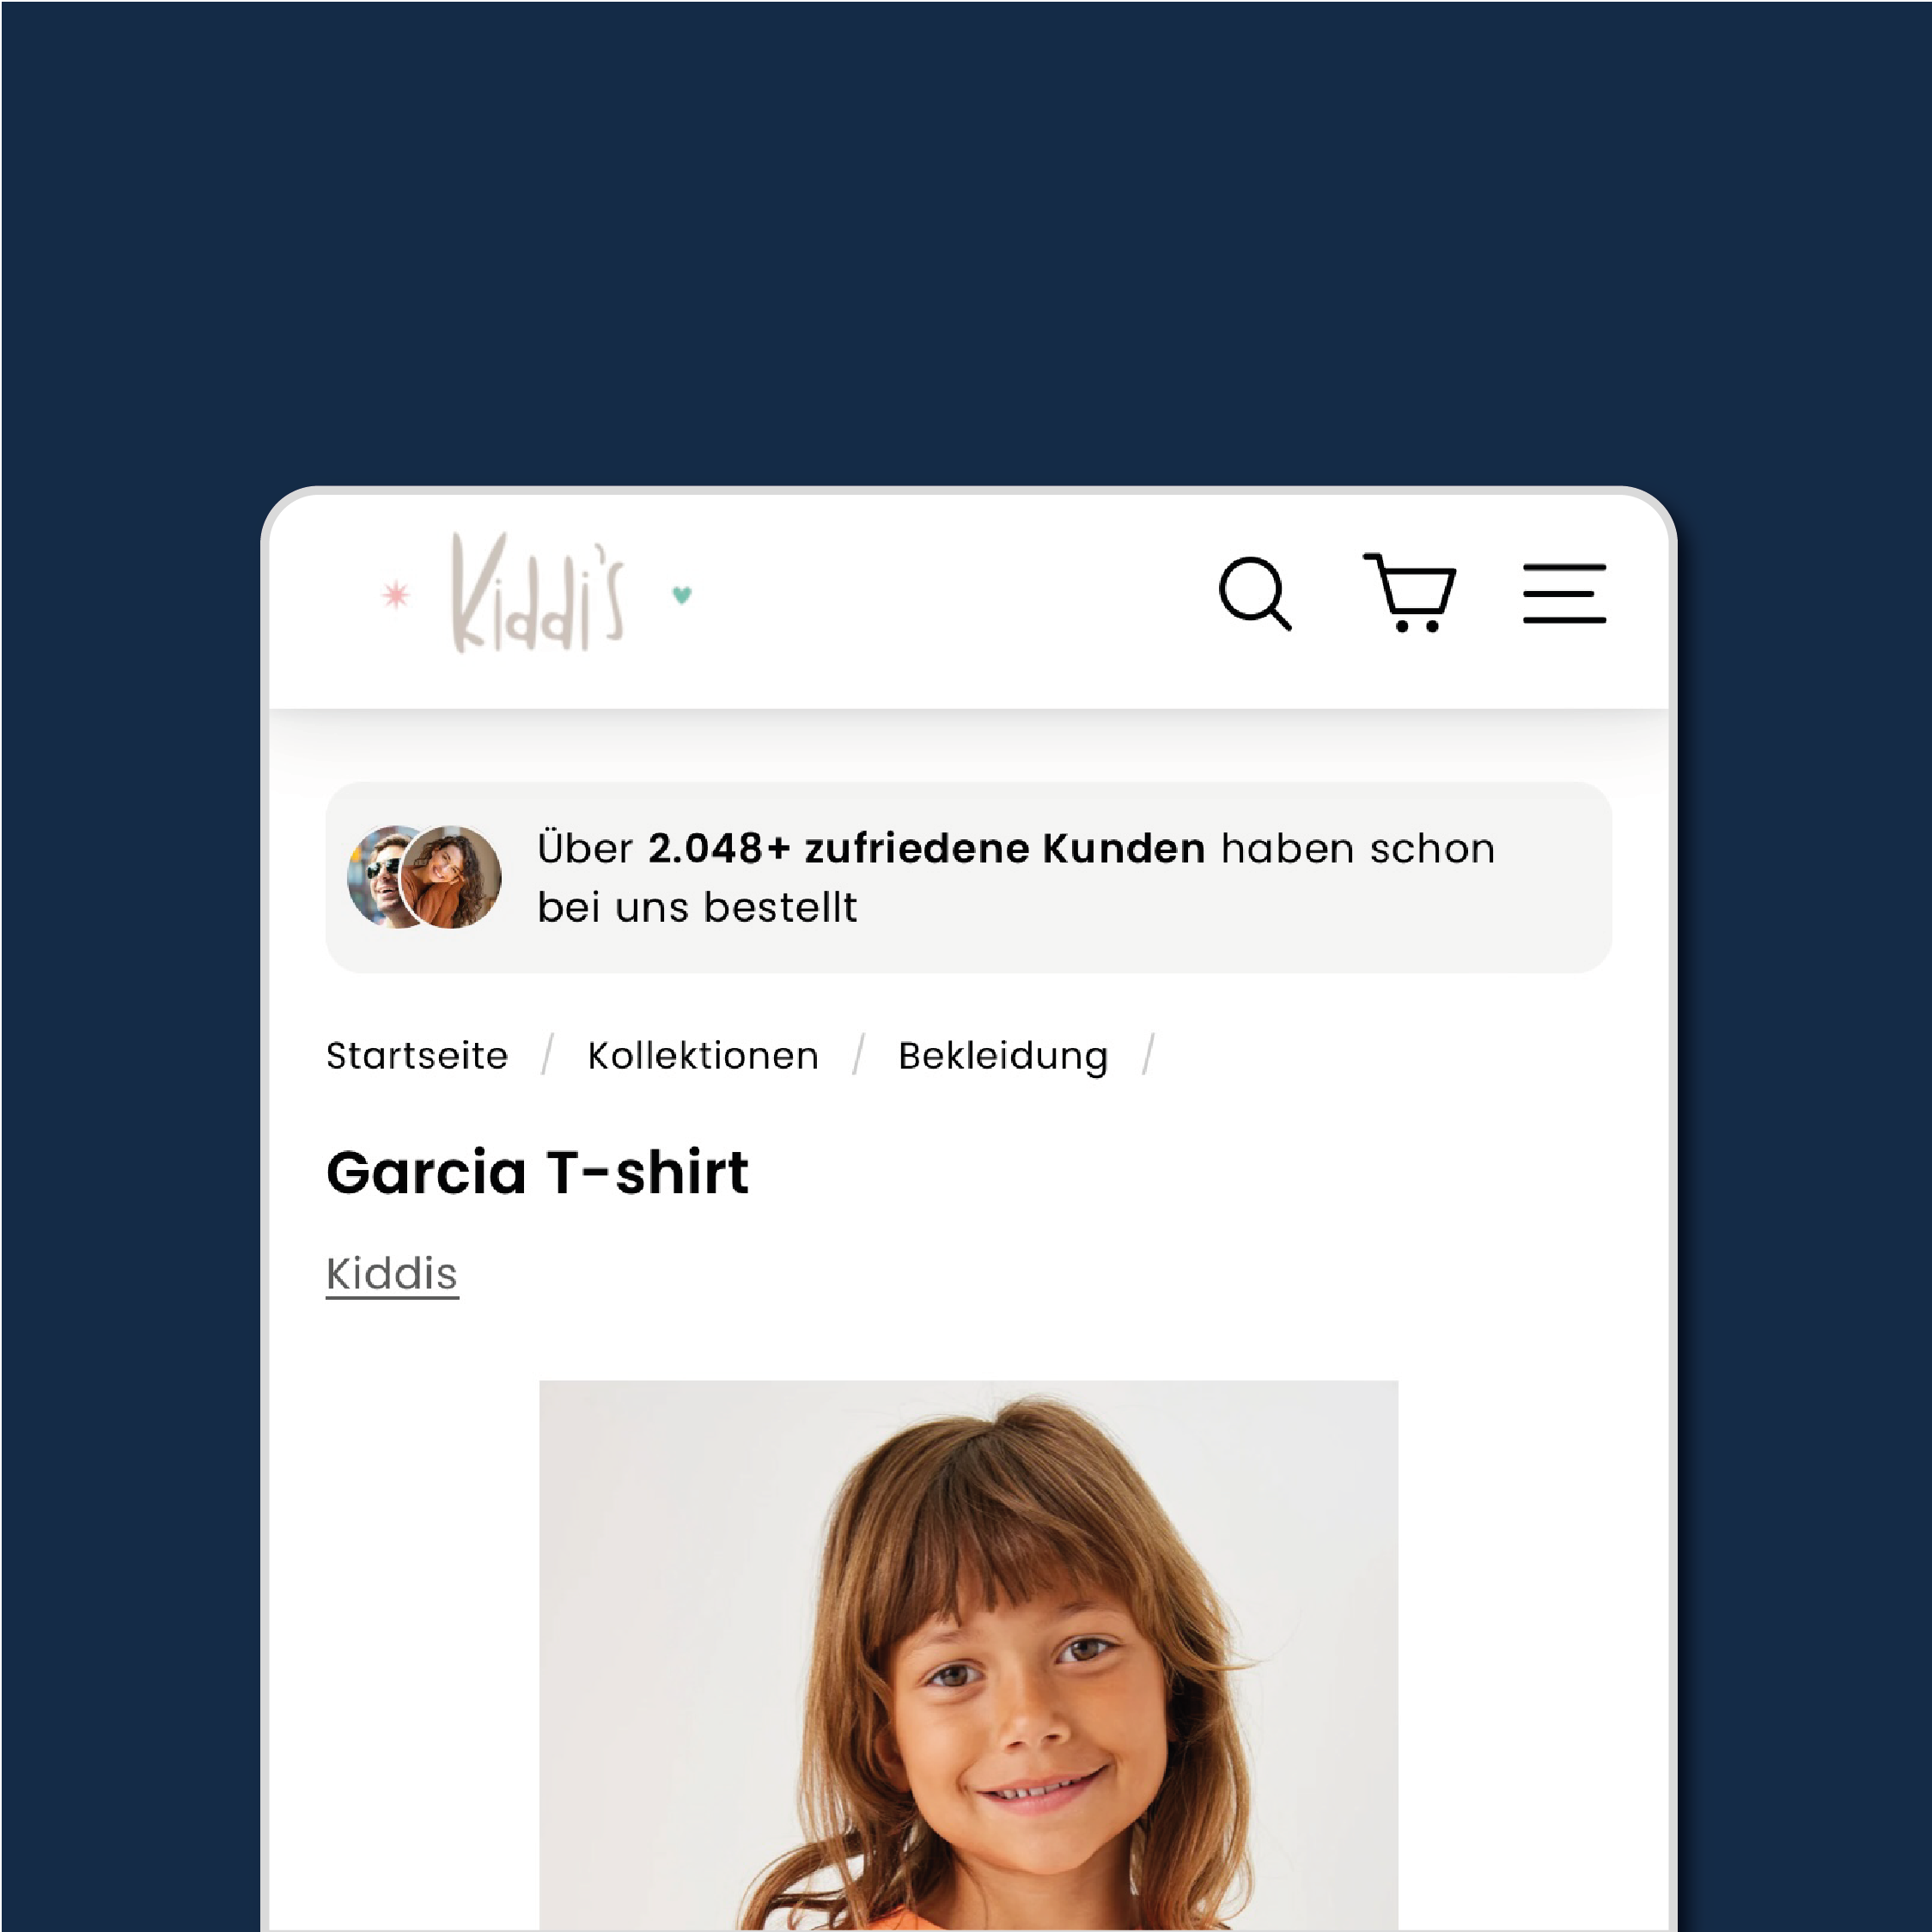Click the trailing slash after Bekleidung
1932x1932 pixels.
(1148, 1055)
